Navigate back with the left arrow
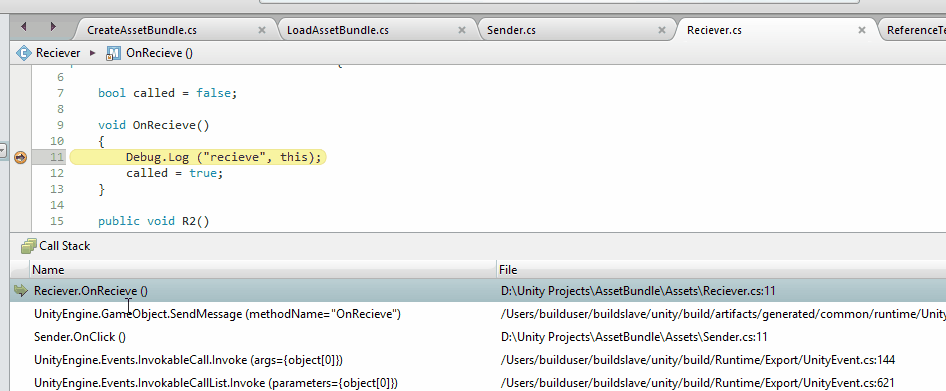This screenshot has height=391, width=946. [x=24, y=26]
